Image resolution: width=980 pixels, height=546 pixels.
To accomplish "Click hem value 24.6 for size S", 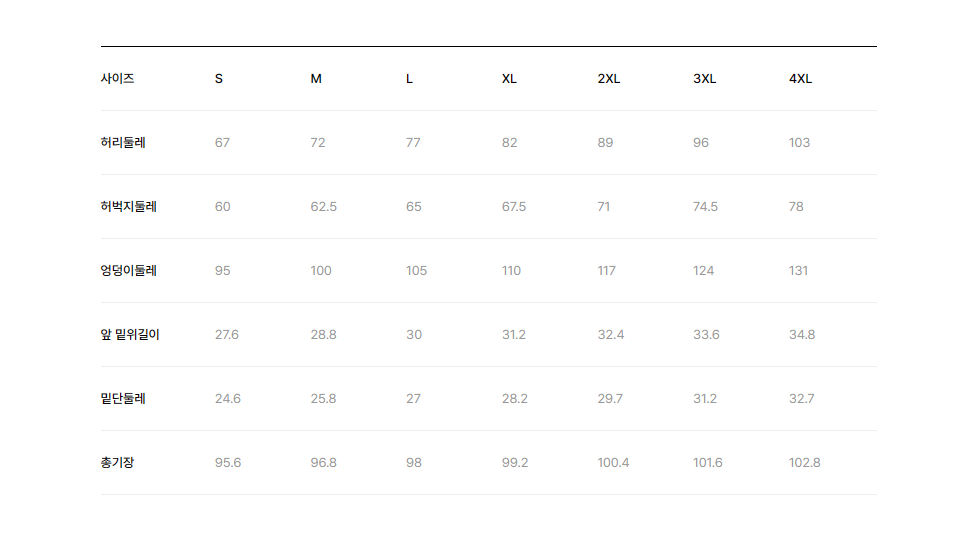I will tap(228, 399).
